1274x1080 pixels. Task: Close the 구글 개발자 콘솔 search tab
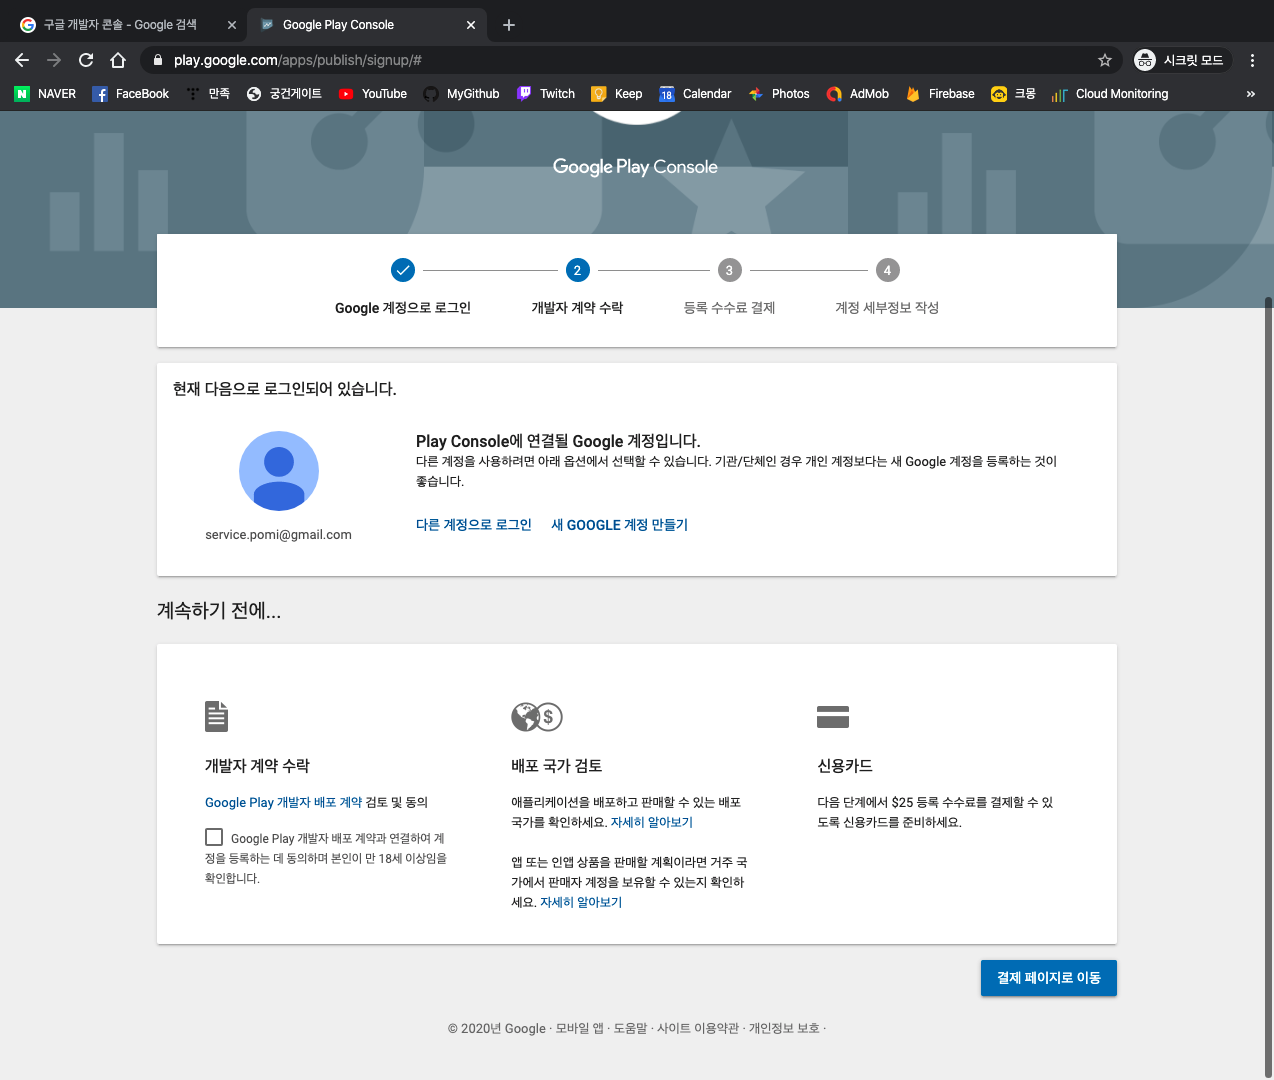[232, 25]
